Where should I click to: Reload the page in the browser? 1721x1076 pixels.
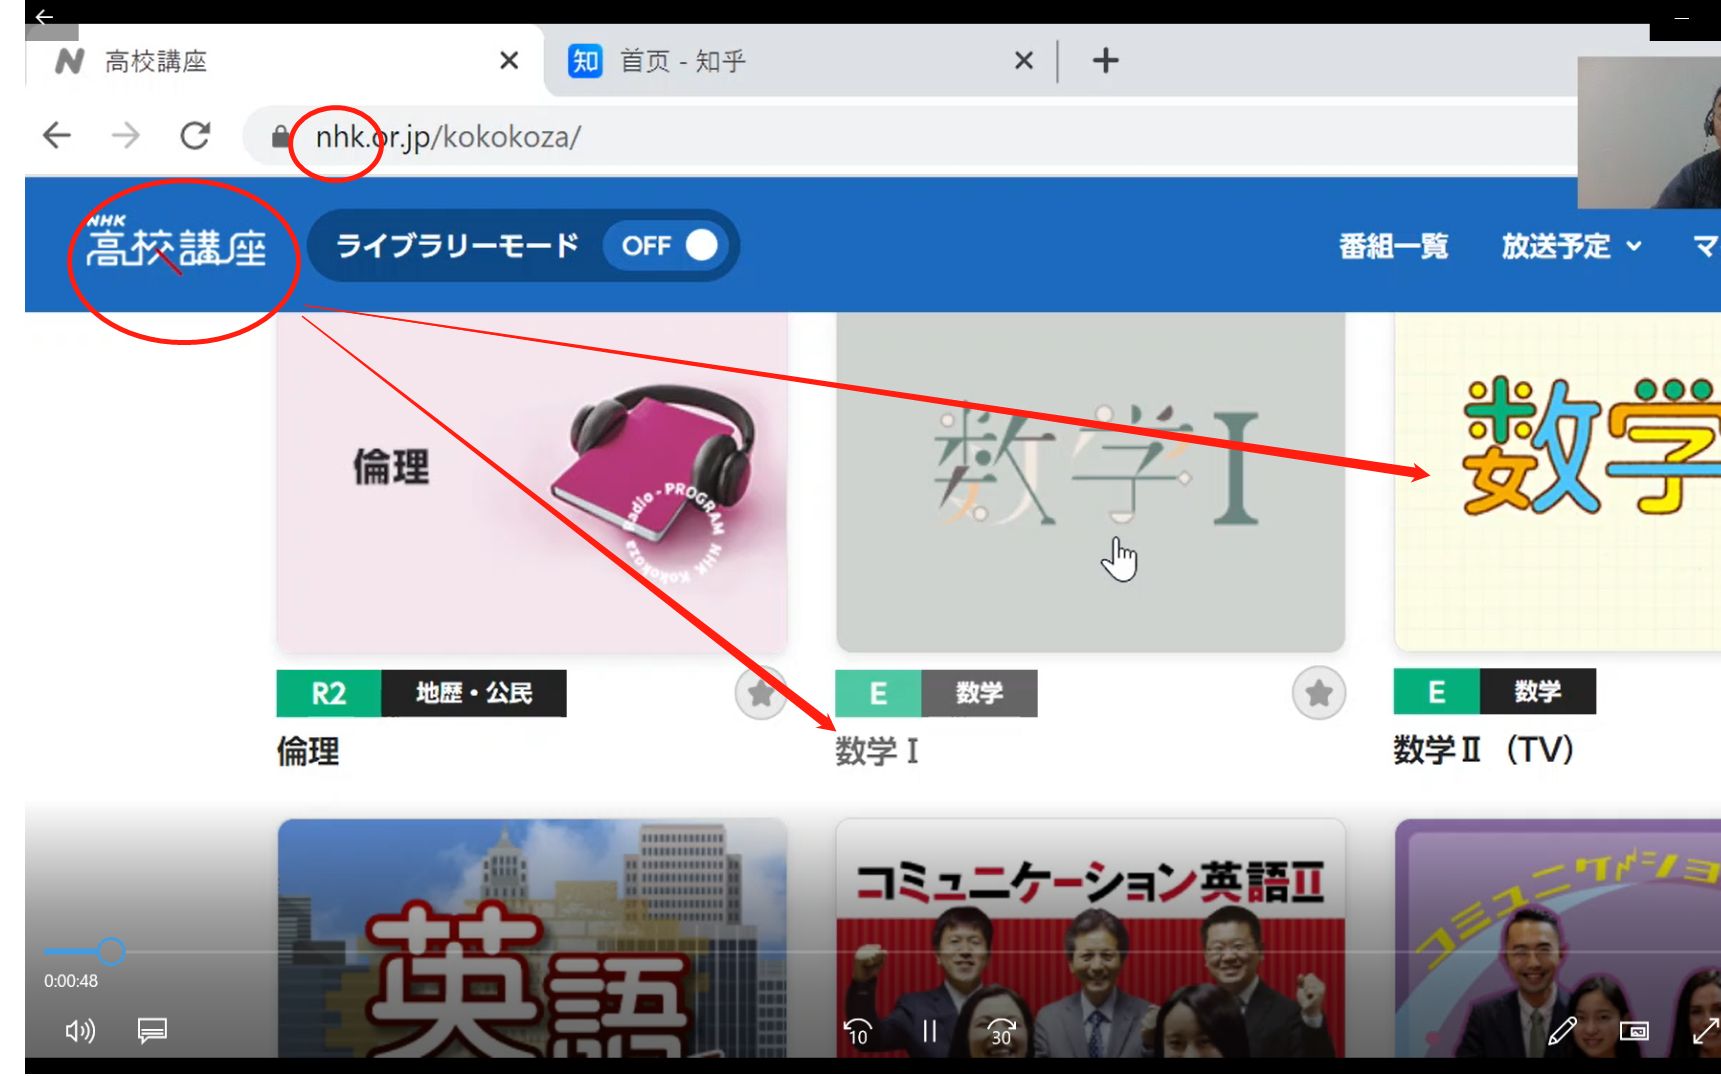194,136
